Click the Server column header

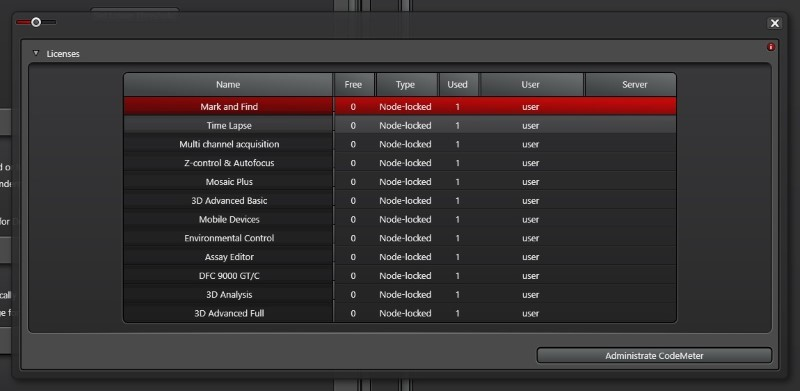(635, 85)
